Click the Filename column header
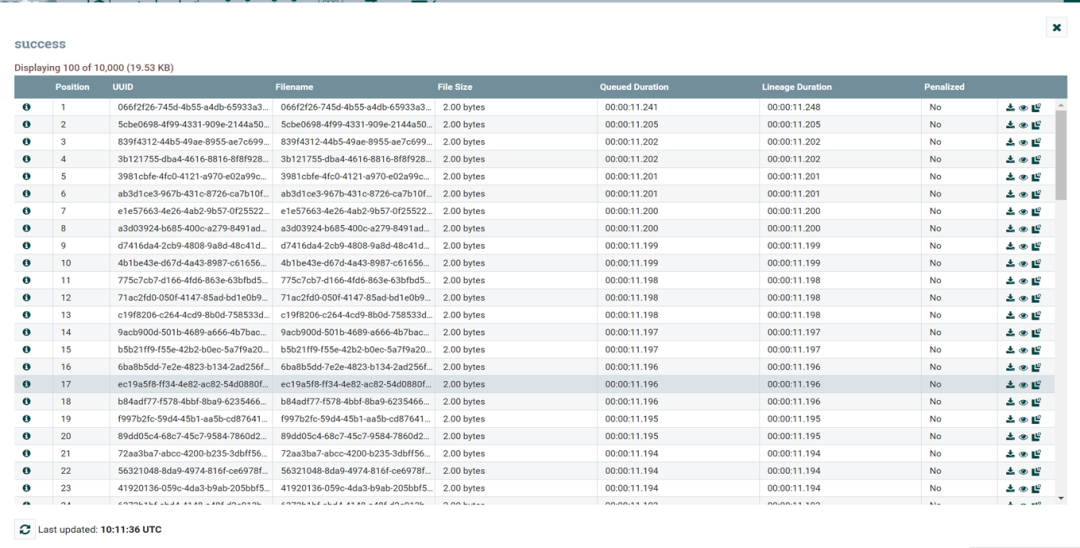This screenshot has width=1080, height=548. click(x=294, y=87)
